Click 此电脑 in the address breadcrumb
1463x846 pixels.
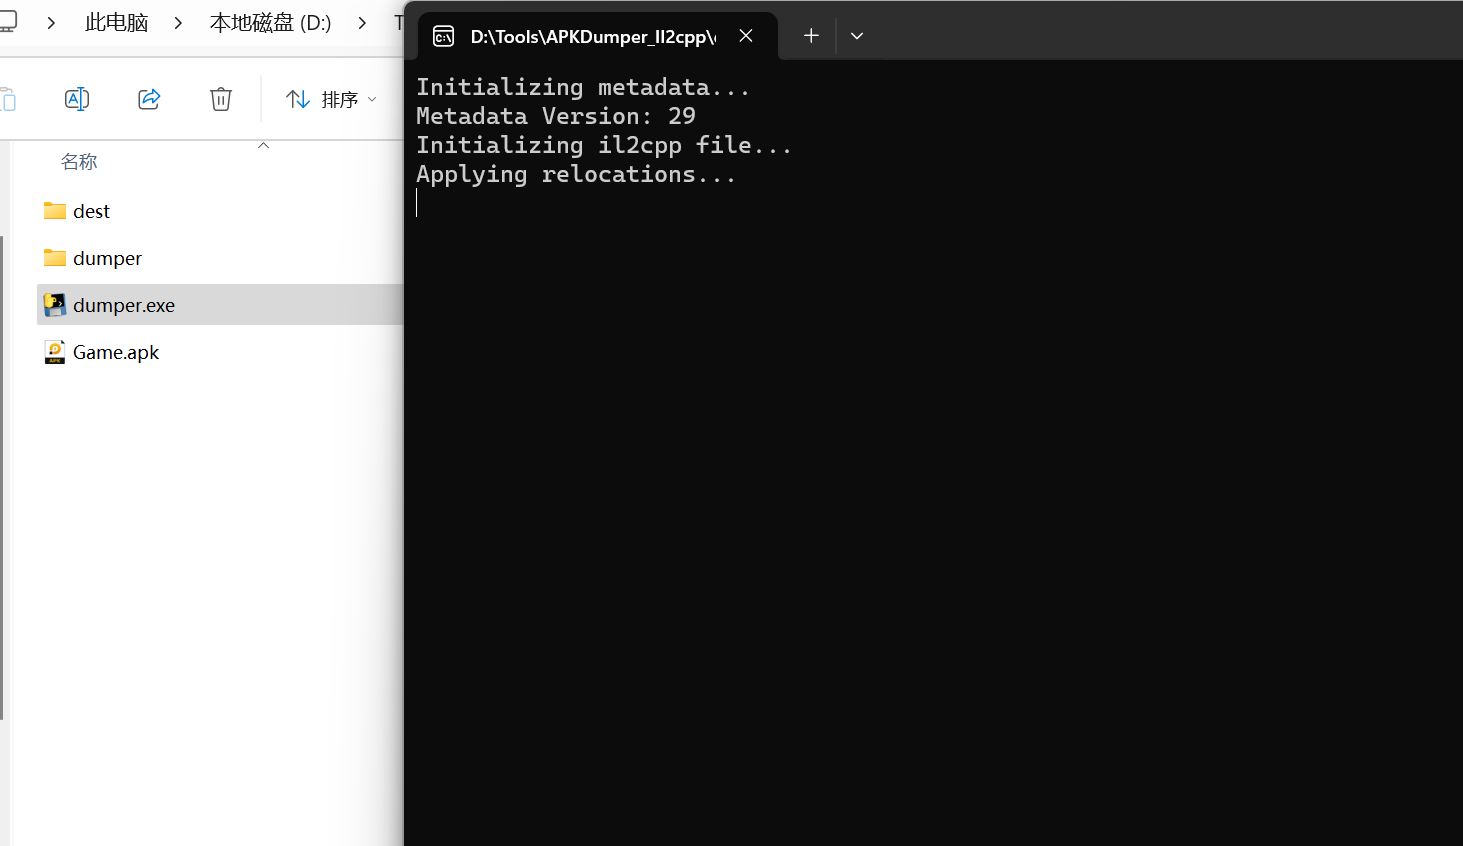(x=116, y=23)
